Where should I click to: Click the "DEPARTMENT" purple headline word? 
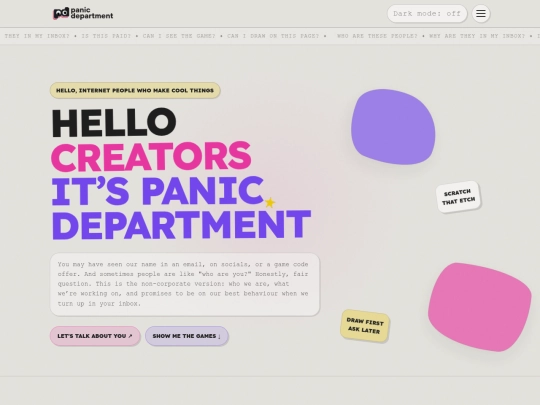(181, 225)
